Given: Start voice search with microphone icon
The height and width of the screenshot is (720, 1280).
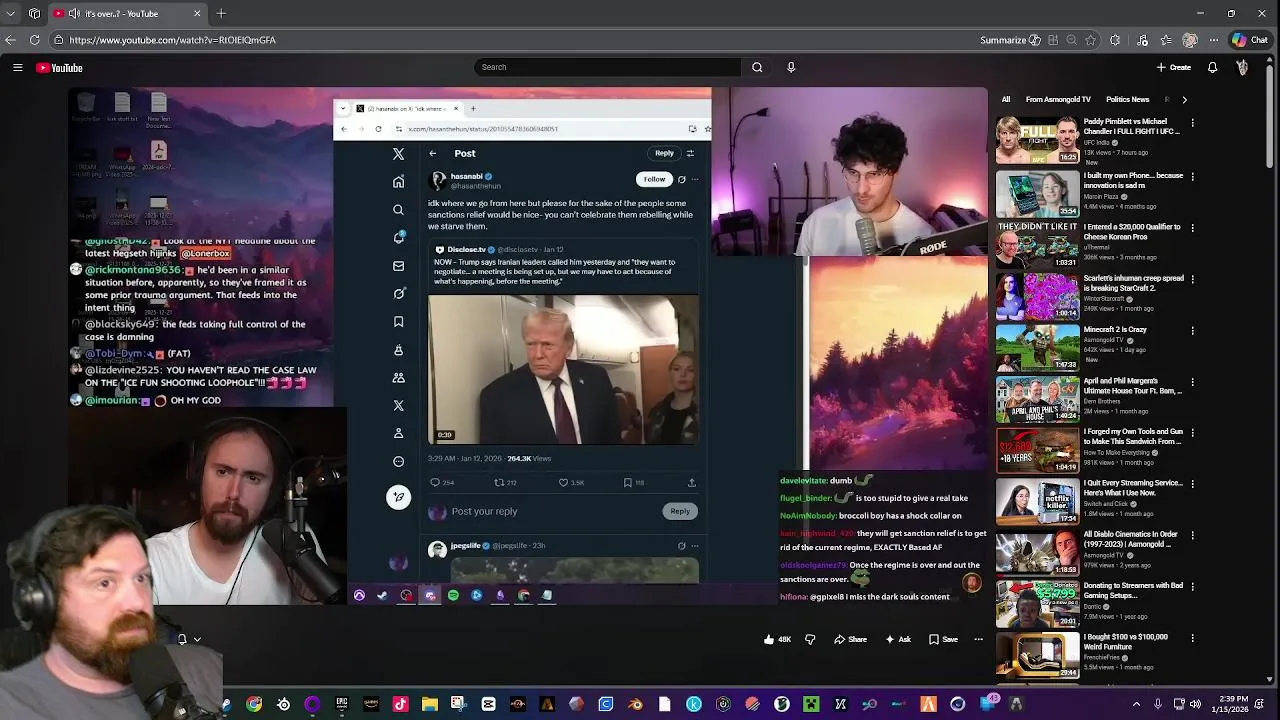Looking at the screenshot, I should (x=791, y=67).
